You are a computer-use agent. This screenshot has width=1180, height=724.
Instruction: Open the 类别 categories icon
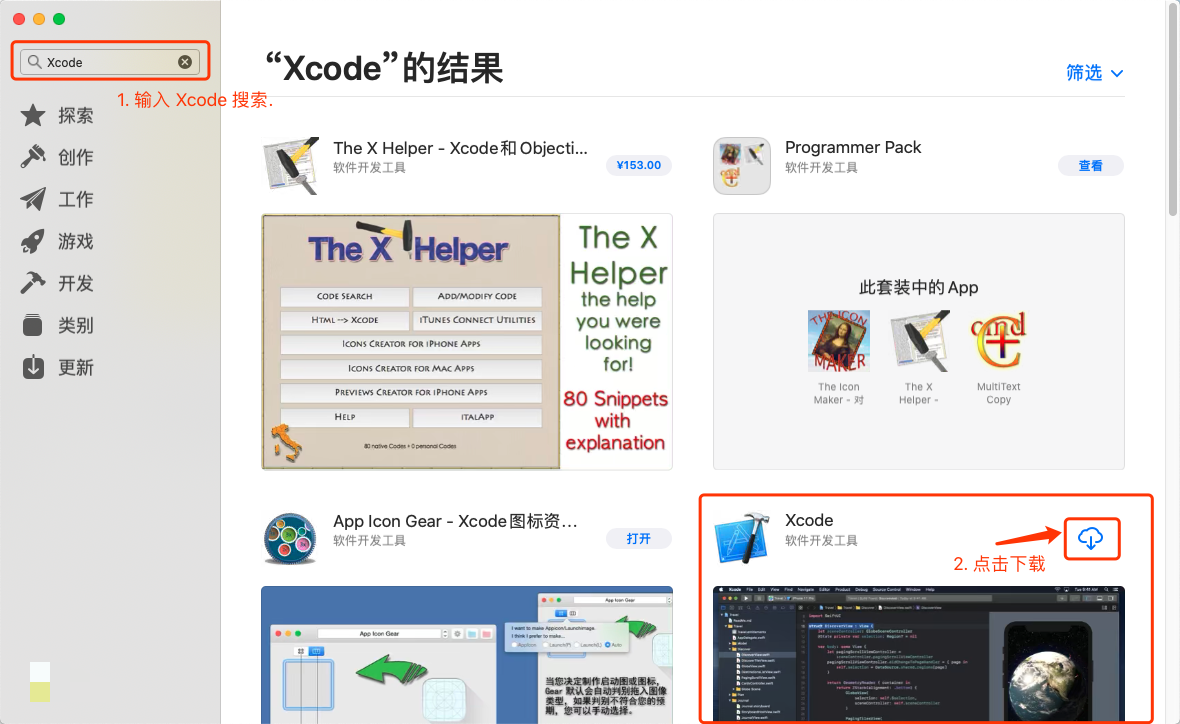click(32, 325)
